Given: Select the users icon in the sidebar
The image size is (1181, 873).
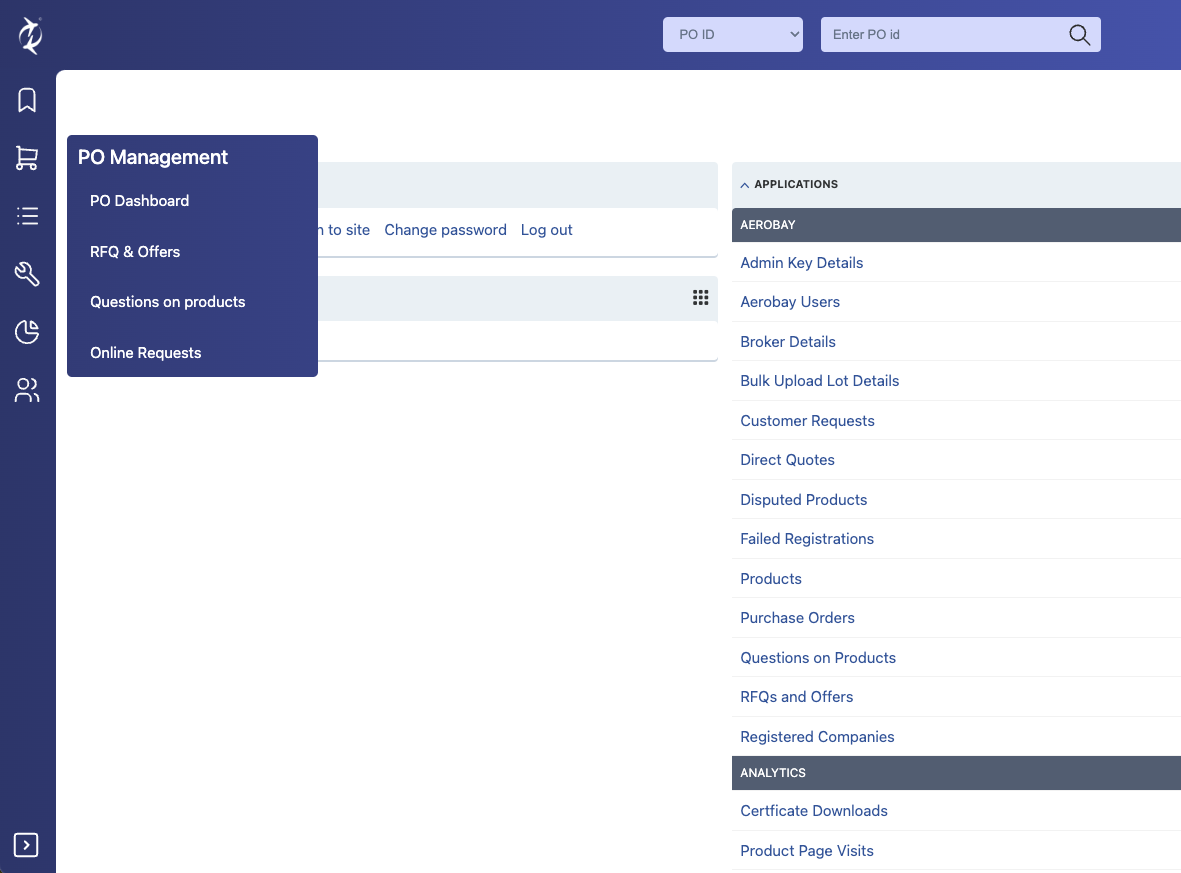Looking at the screenshot, I should (x=26, y=390).
